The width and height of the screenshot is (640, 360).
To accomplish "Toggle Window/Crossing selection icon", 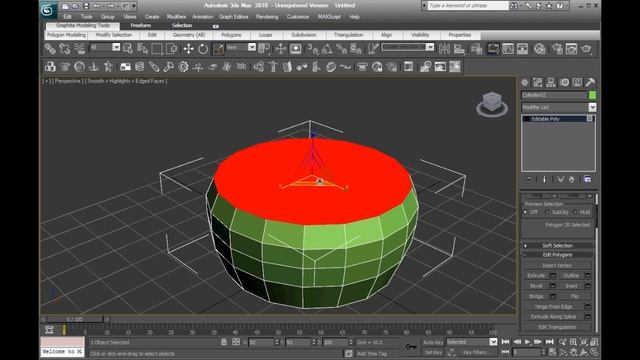I will [x=172, y=49].
